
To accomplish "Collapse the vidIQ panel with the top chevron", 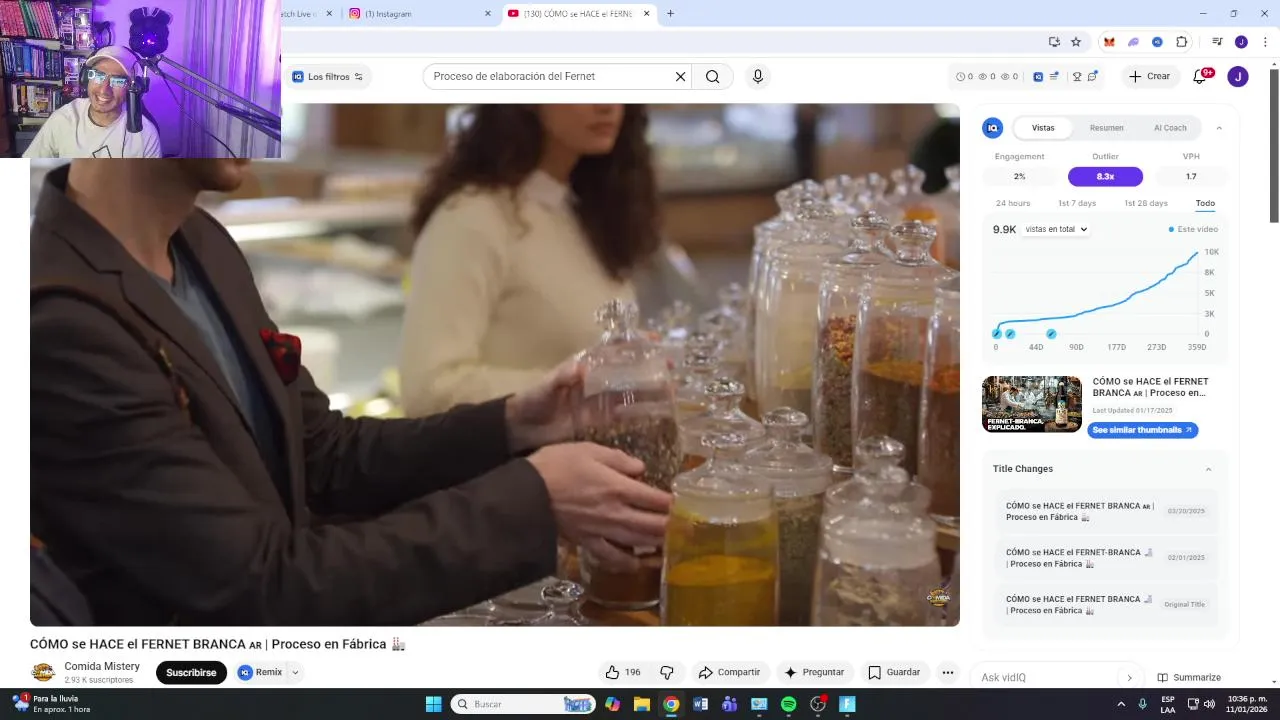I will [1219, 128].
